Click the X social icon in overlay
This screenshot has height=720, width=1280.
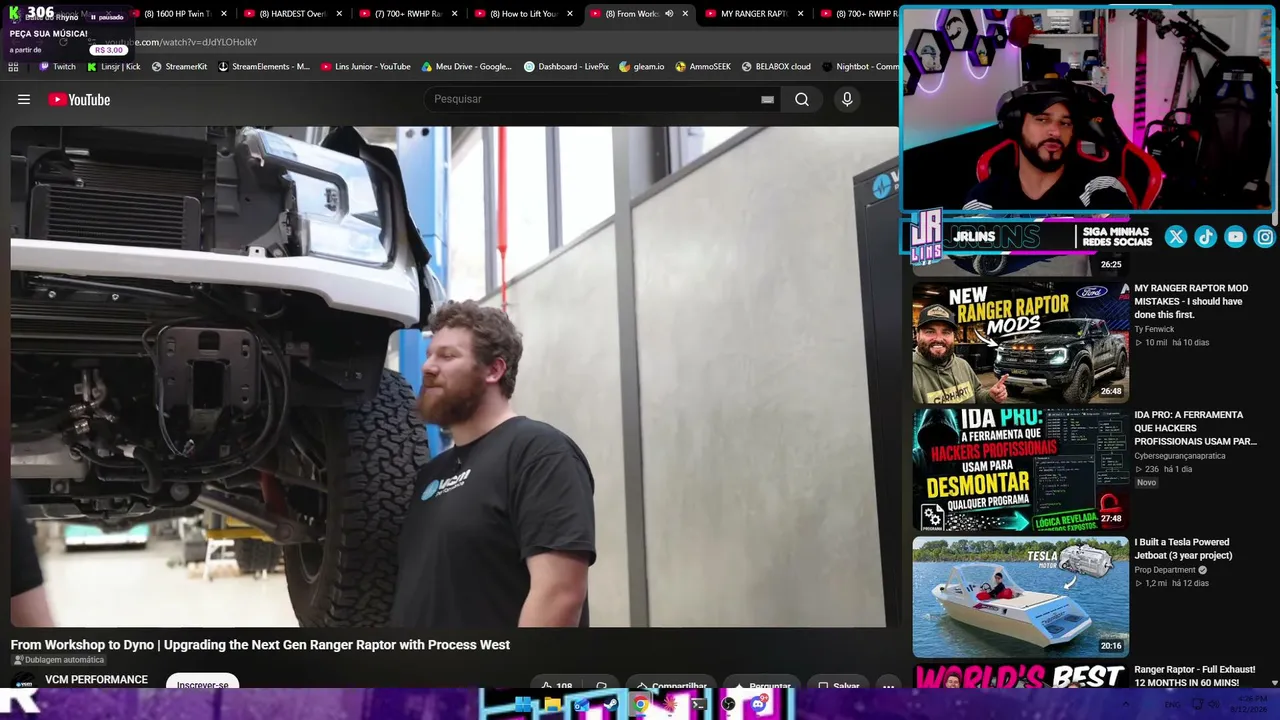(1176, 237)
